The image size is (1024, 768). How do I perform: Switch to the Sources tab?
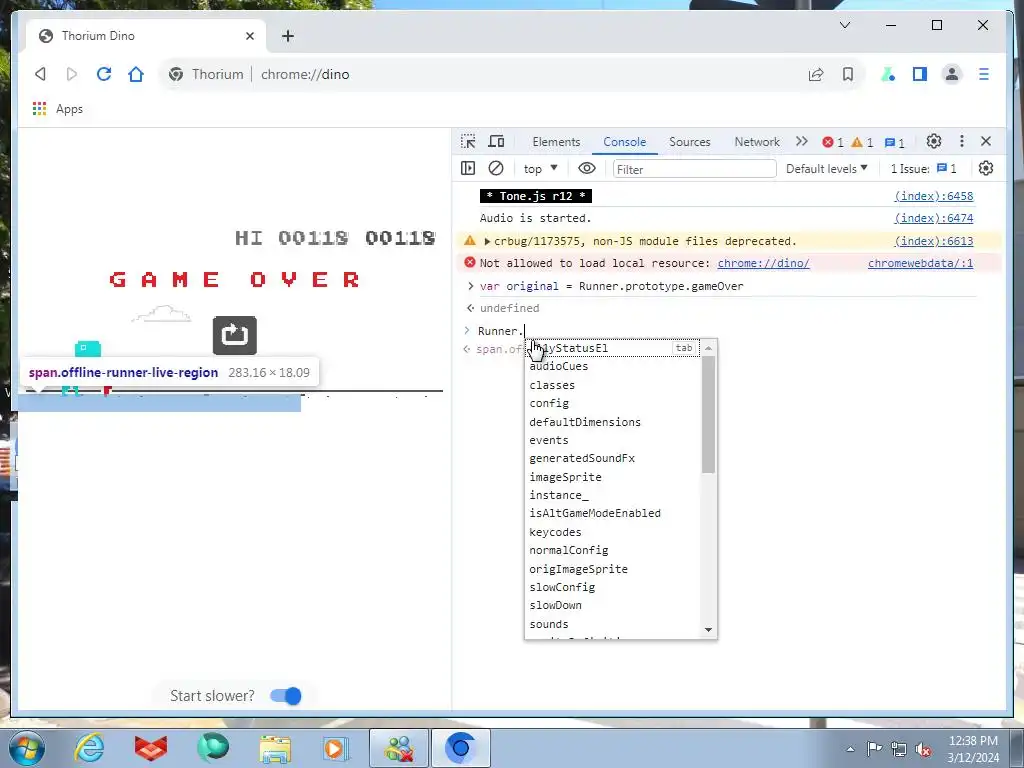690,142
